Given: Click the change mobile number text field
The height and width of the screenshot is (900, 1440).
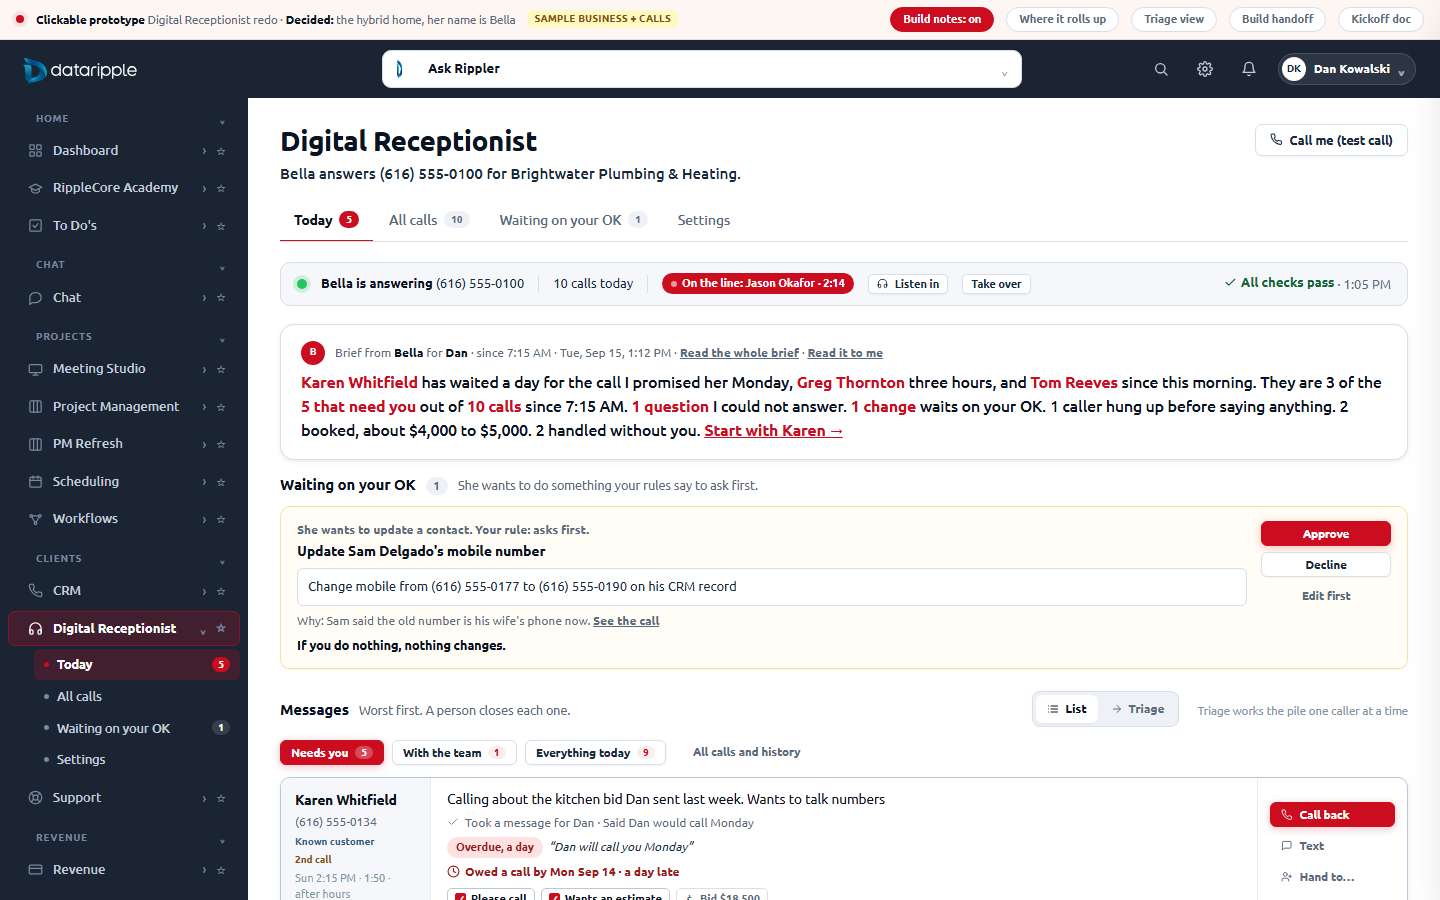Looking at the screenshot, I should click(x=772, y=587).
